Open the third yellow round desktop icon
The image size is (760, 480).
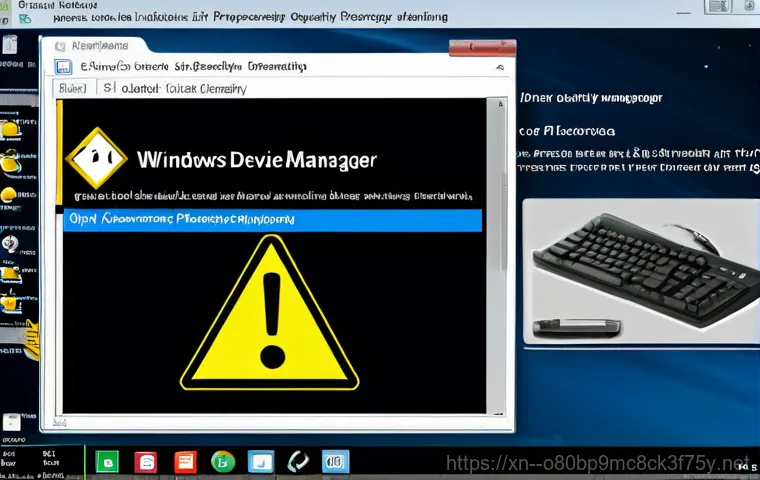[x=9, y=195]
